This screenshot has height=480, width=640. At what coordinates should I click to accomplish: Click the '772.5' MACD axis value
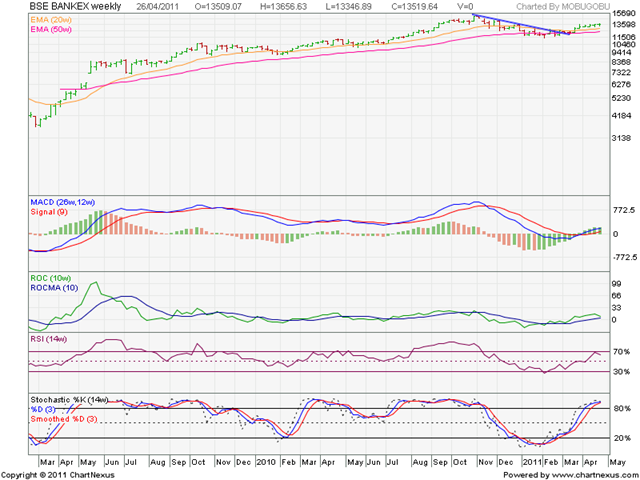(624, 210)
